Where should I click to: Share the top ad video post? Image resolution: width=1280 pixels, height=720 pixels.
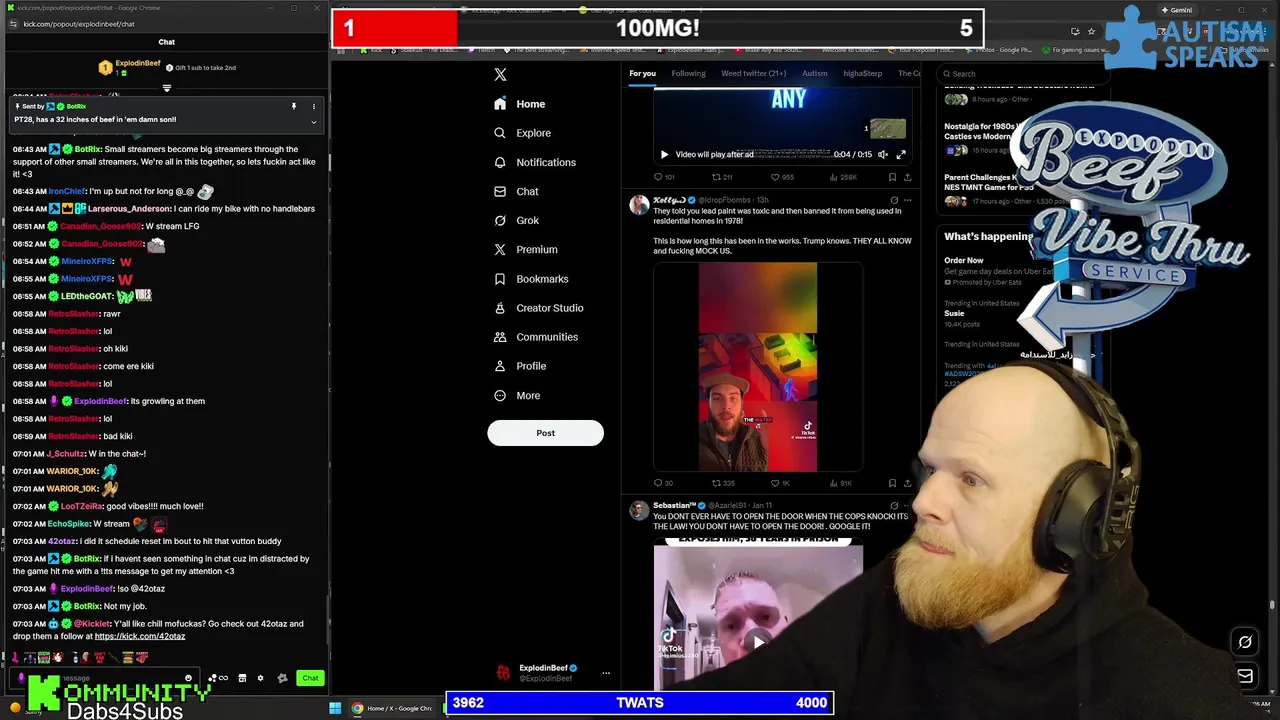[907, 177]
